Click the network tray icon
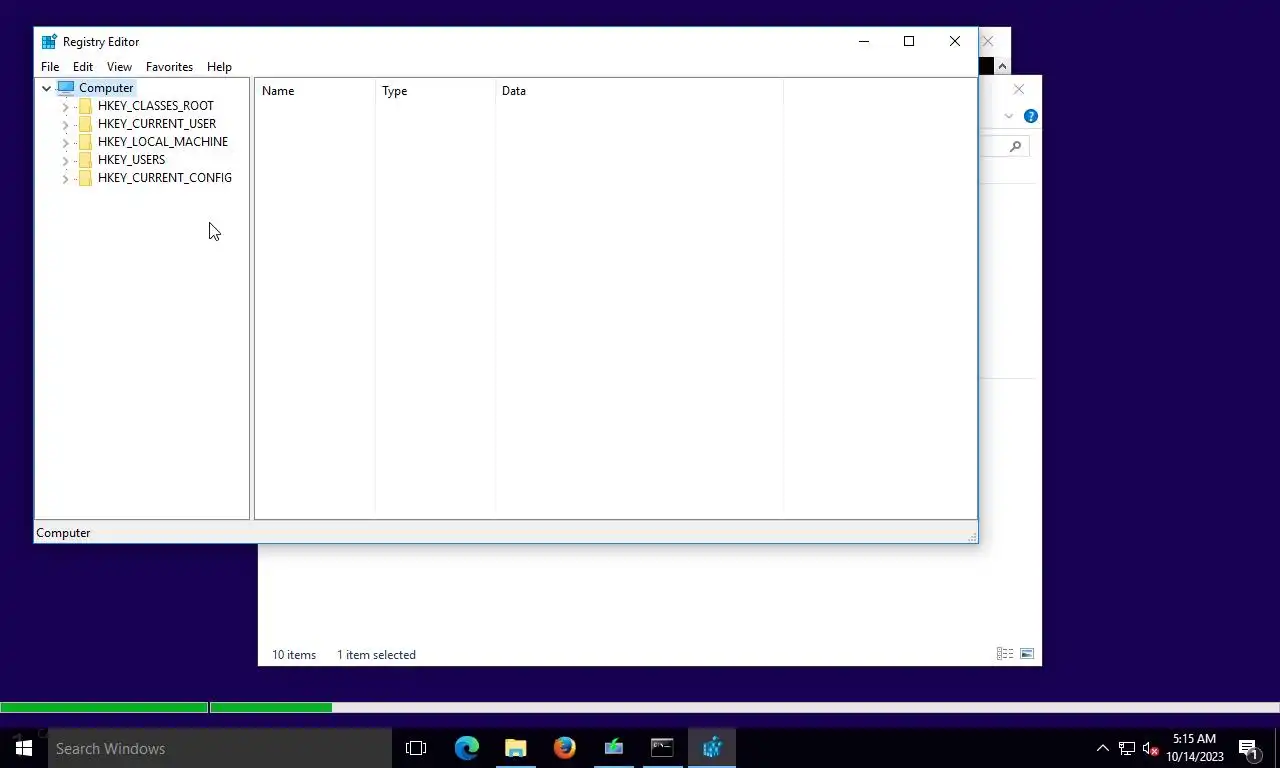The width and height of the screenshot is (1280, 768). pos(1127,748)
